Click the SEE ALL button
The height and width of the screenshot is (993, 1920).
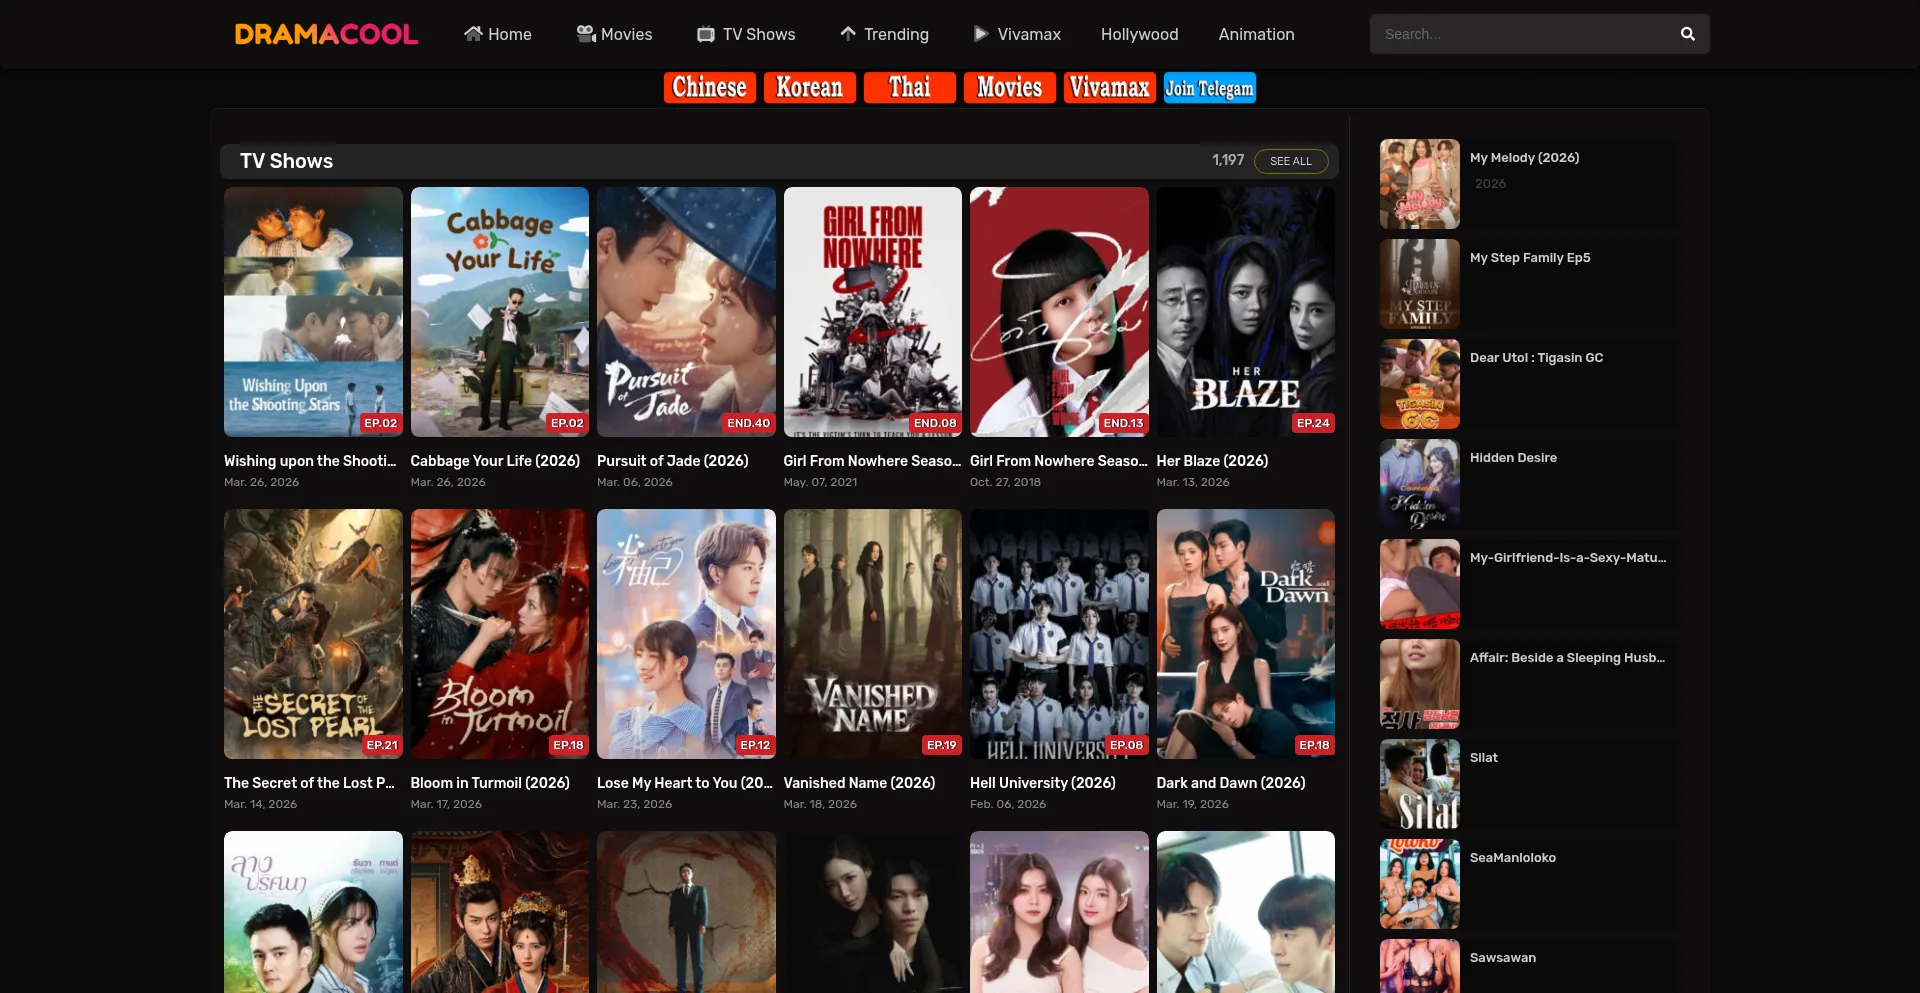1291,161
